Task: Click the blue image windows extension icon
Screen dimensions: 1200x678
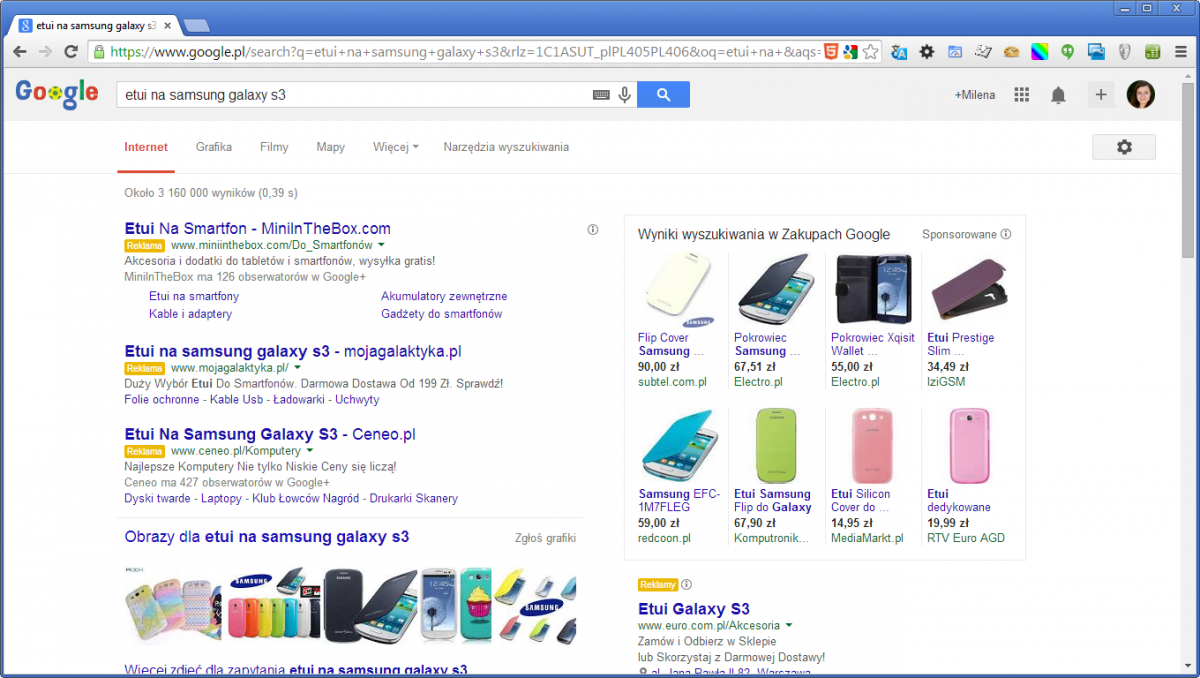Action: point(1096,51)
